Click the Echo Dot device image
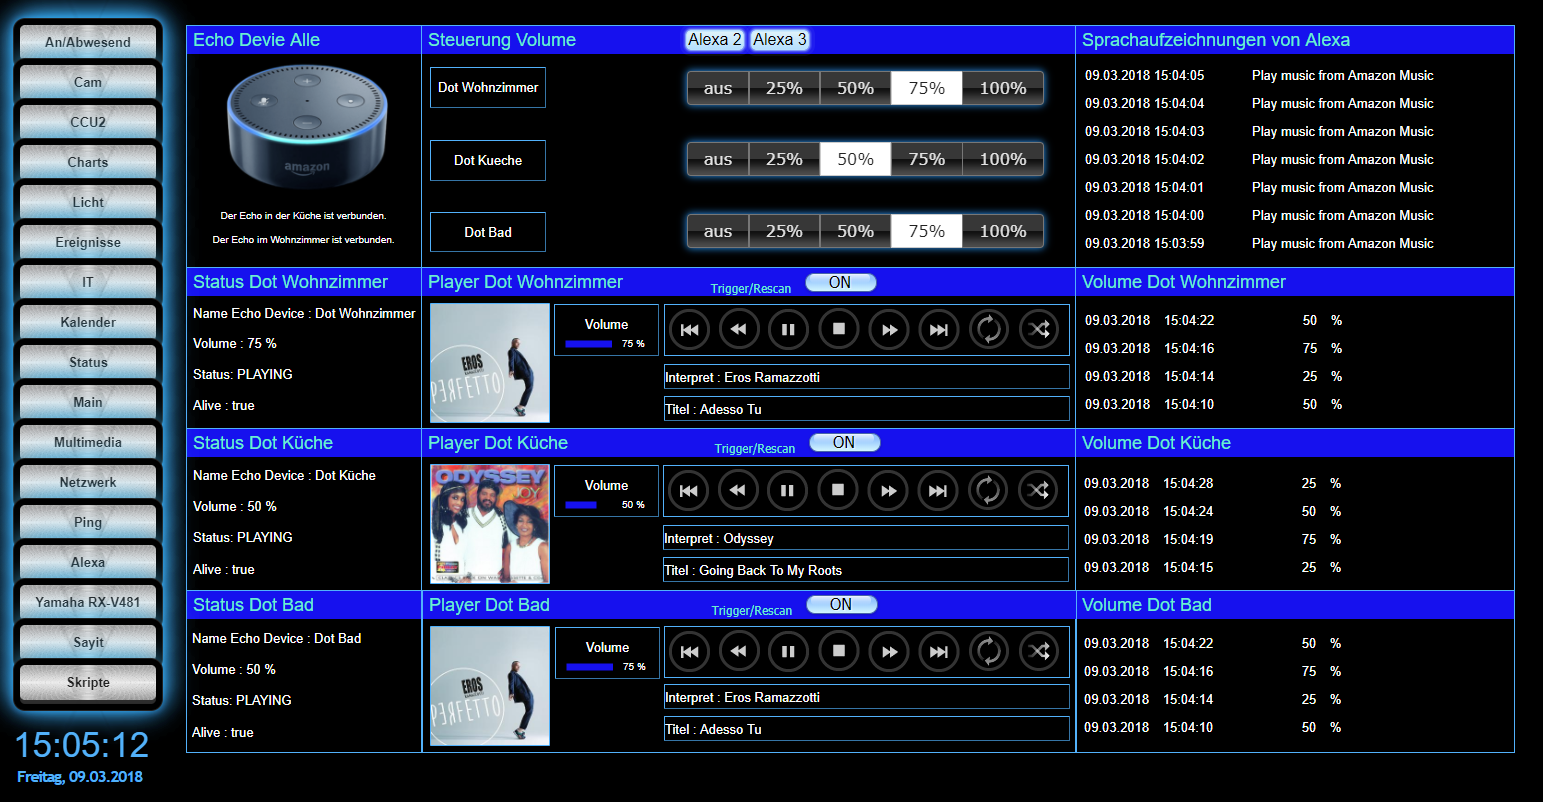 click(x=306, y=127)
